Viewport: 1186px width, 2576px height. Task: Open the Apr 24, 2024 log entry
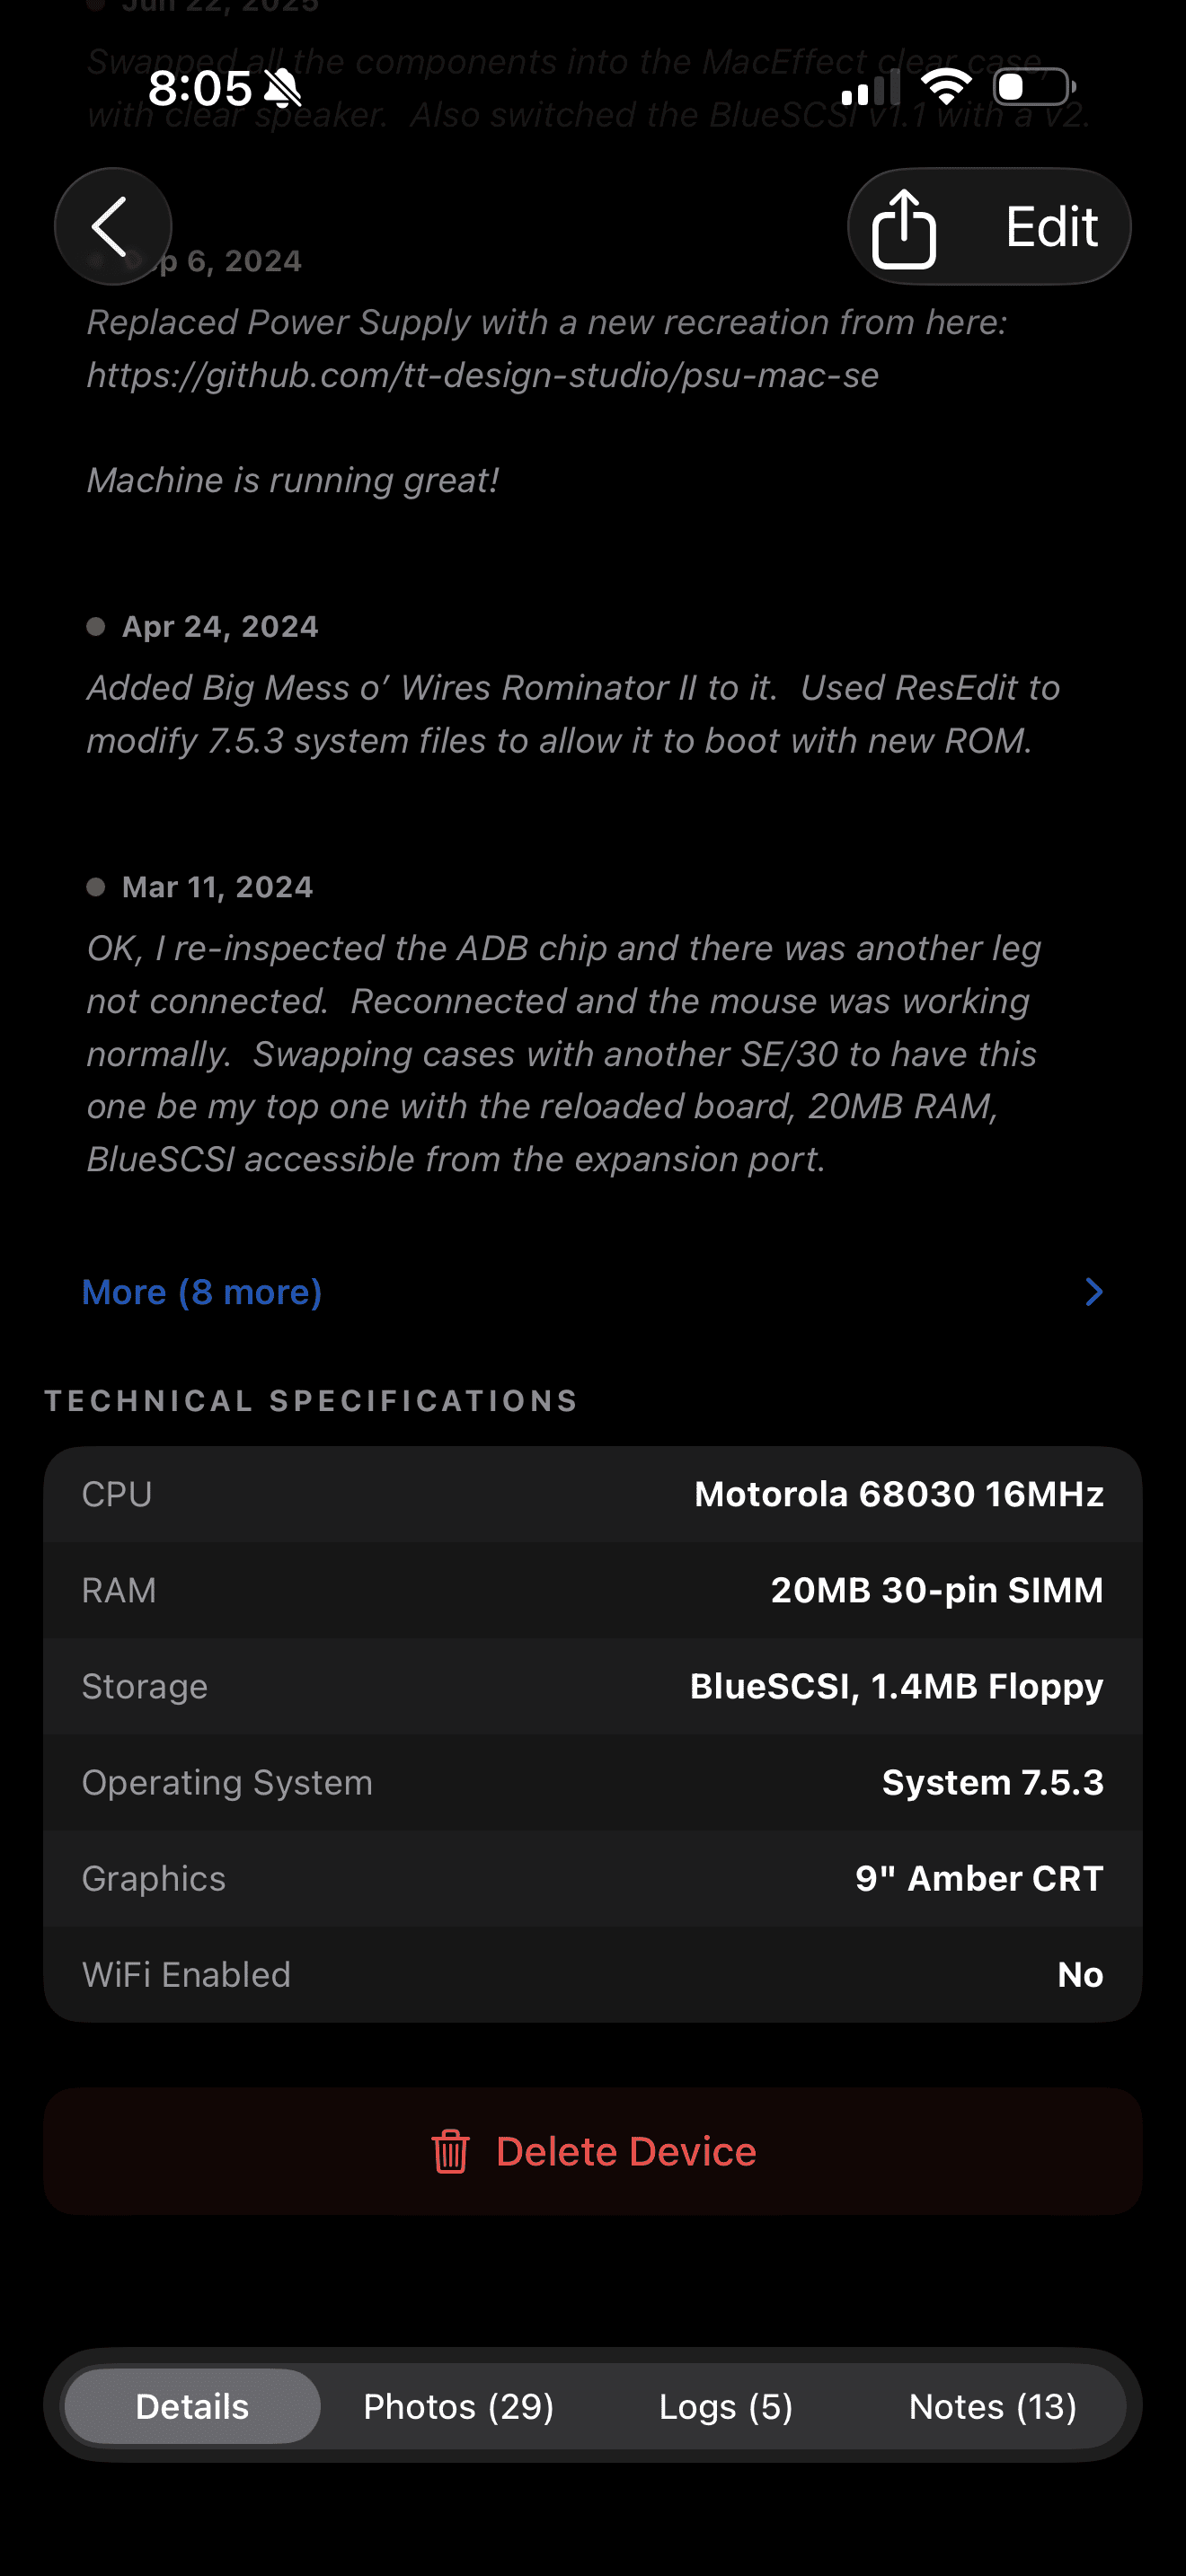click(572, 713)
